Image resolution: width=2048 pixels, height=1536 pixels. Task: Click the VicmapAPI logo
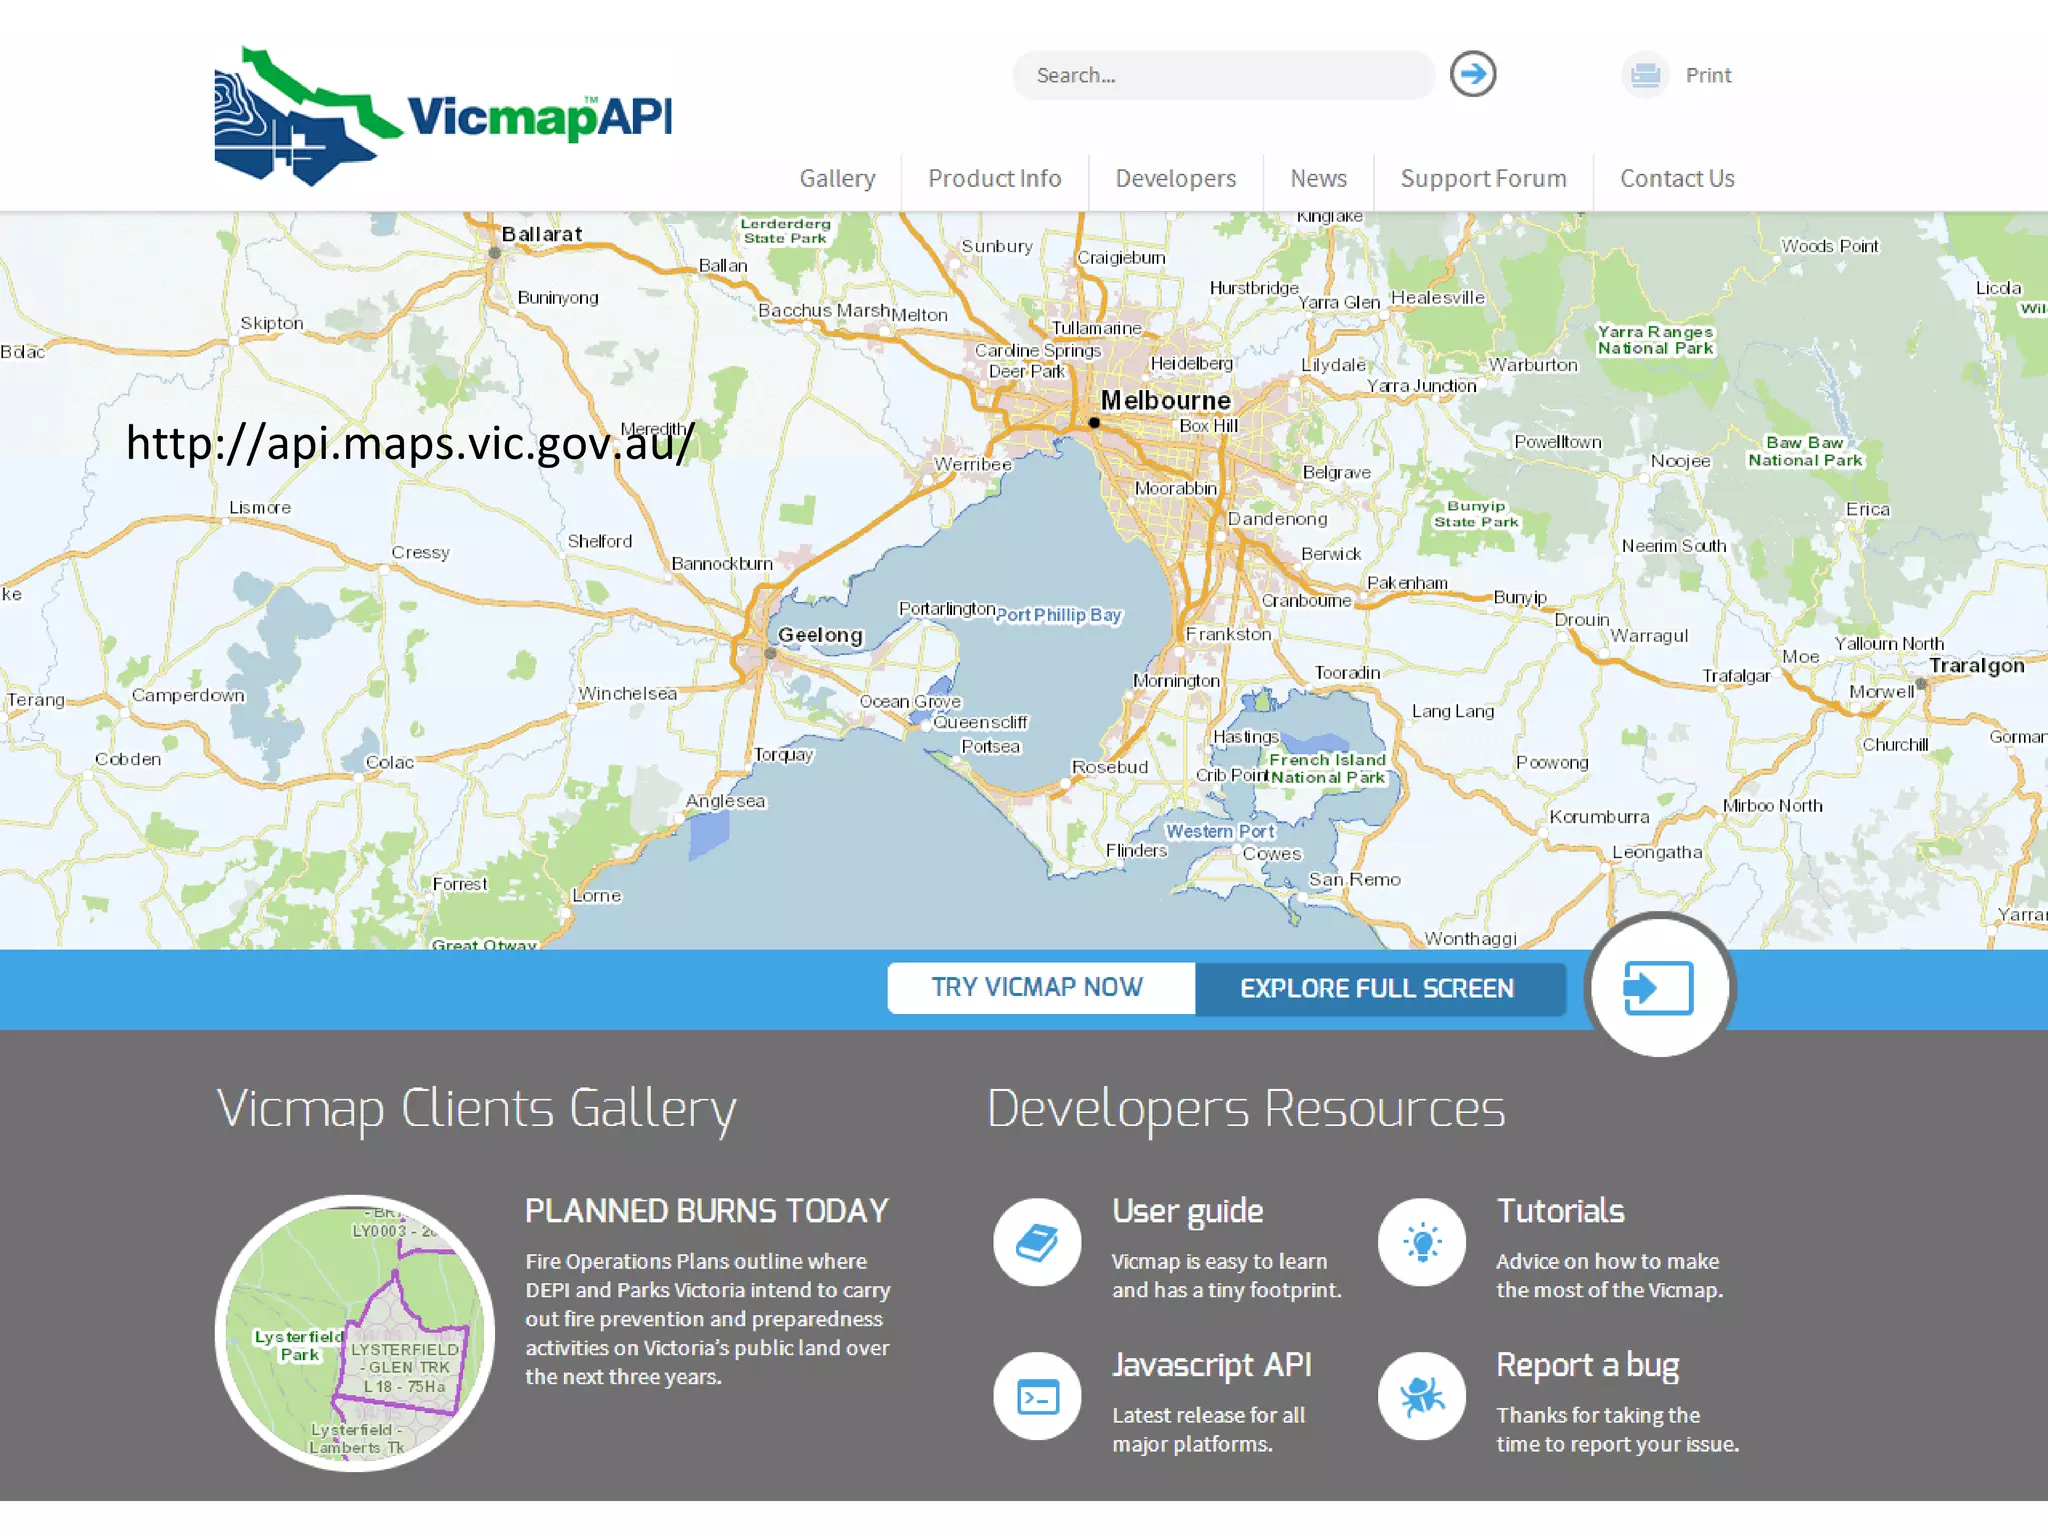pos(442,117)
